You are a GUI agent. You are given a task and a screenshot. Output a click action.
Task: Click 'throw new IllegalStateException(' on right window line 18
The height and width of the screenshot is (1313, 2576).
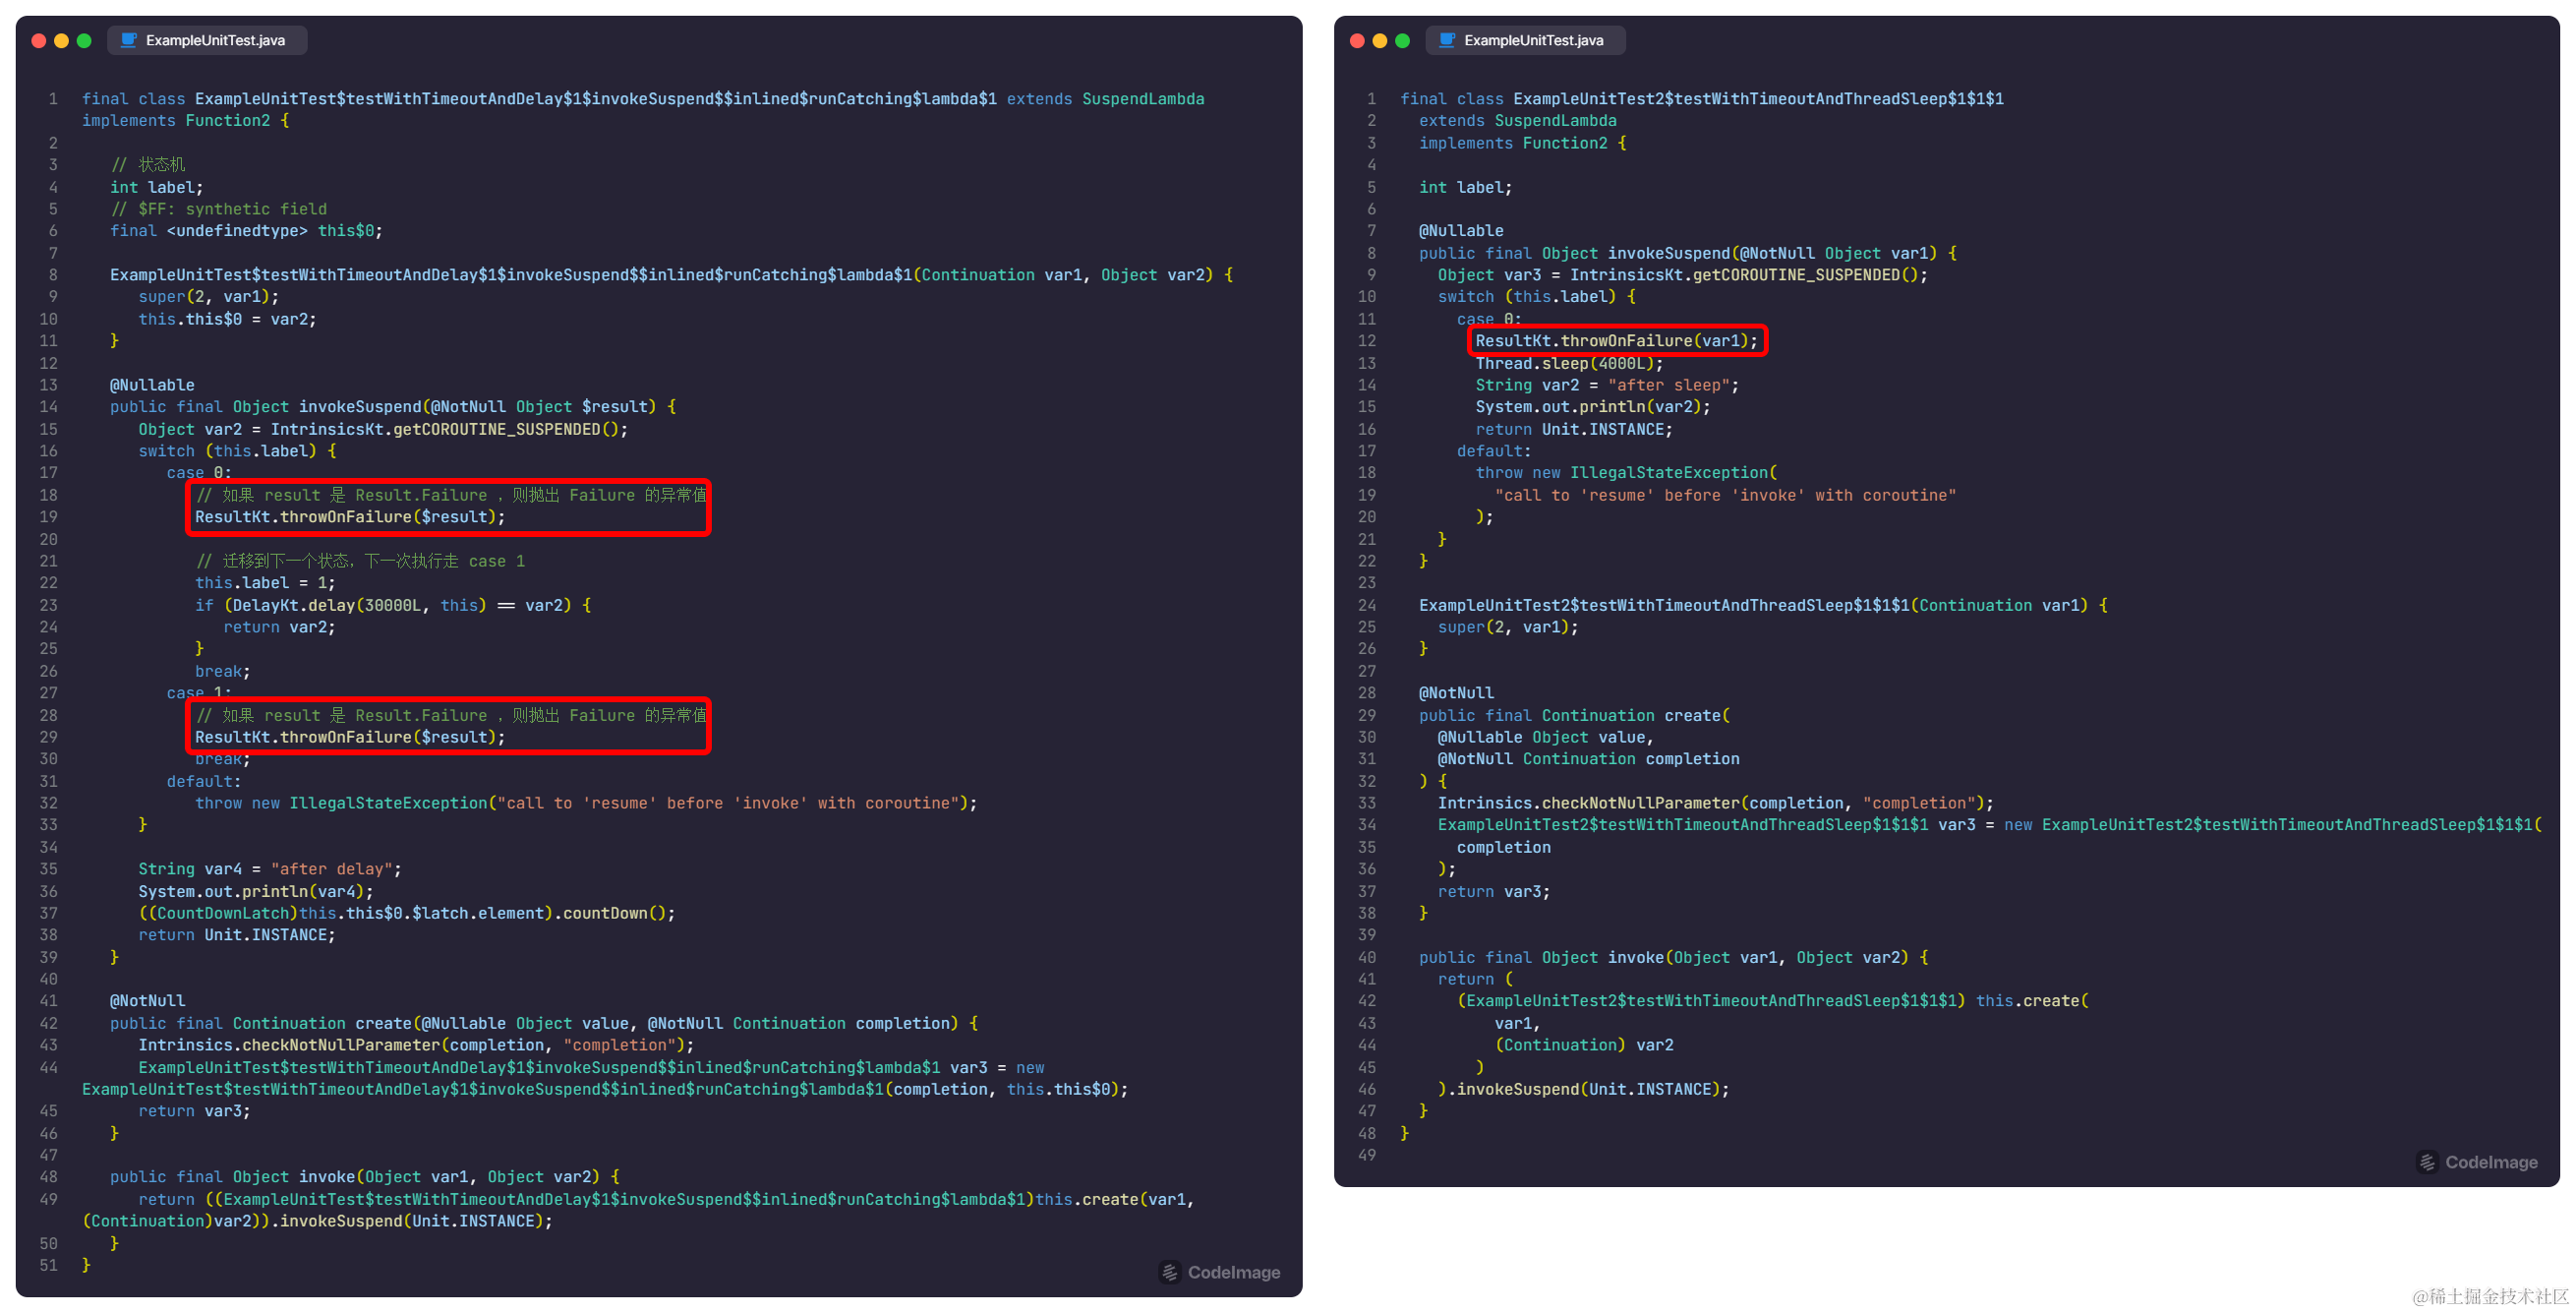(1626, 473)
